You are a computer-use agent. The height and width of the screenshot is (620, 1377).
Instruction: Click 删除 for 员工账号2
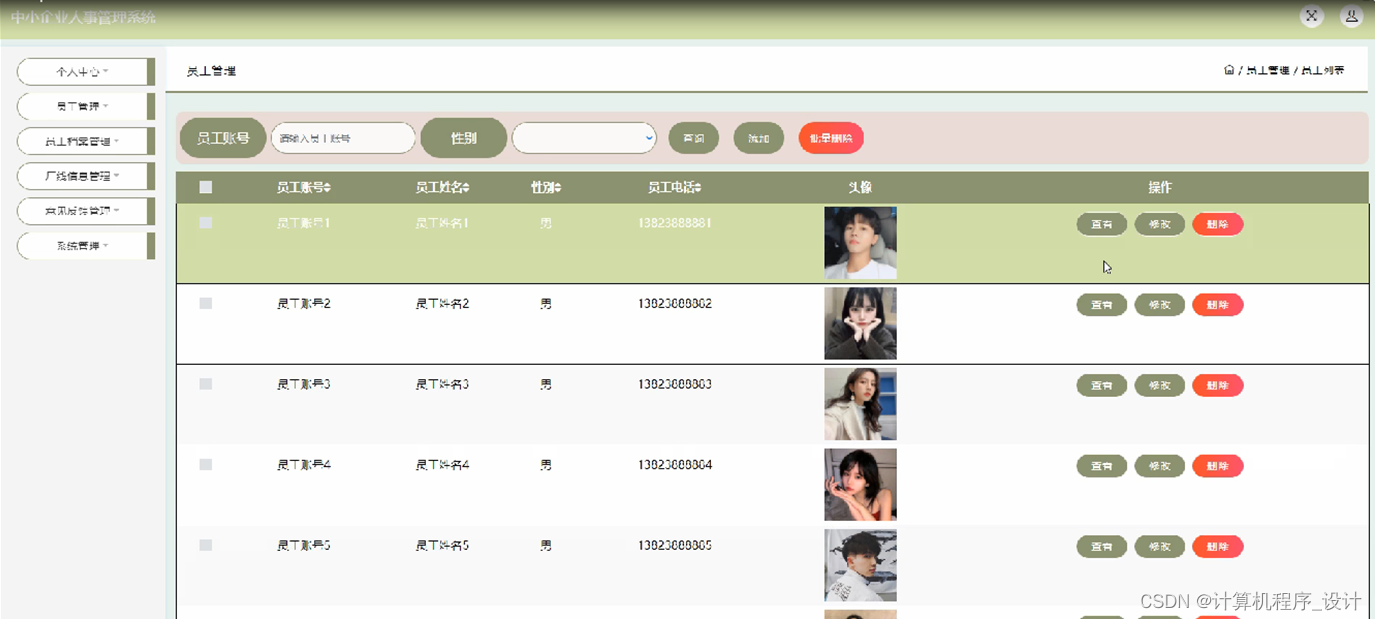tap(1218, 305)
